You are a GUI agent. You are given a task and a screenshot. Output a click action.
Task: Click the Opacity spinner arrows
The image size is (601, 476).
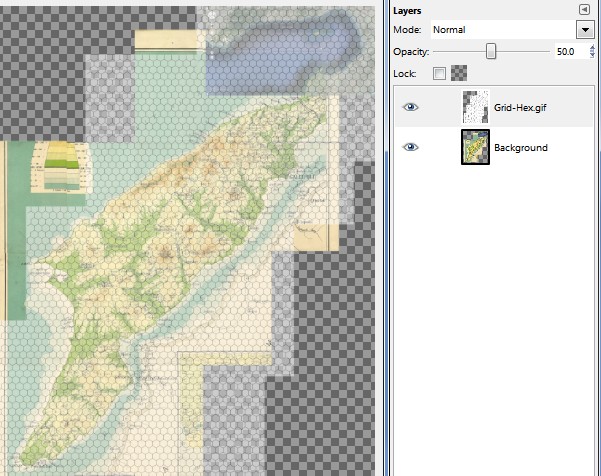pos(592,51)
